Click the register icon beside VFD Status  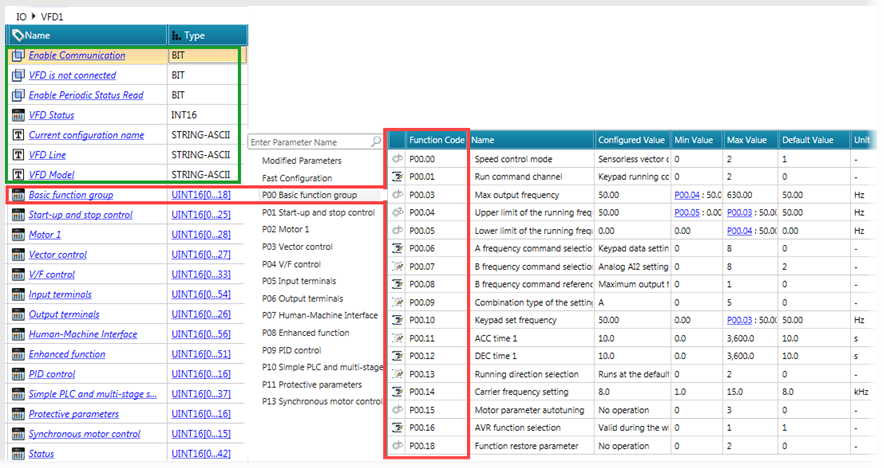(x=17, y=115)
